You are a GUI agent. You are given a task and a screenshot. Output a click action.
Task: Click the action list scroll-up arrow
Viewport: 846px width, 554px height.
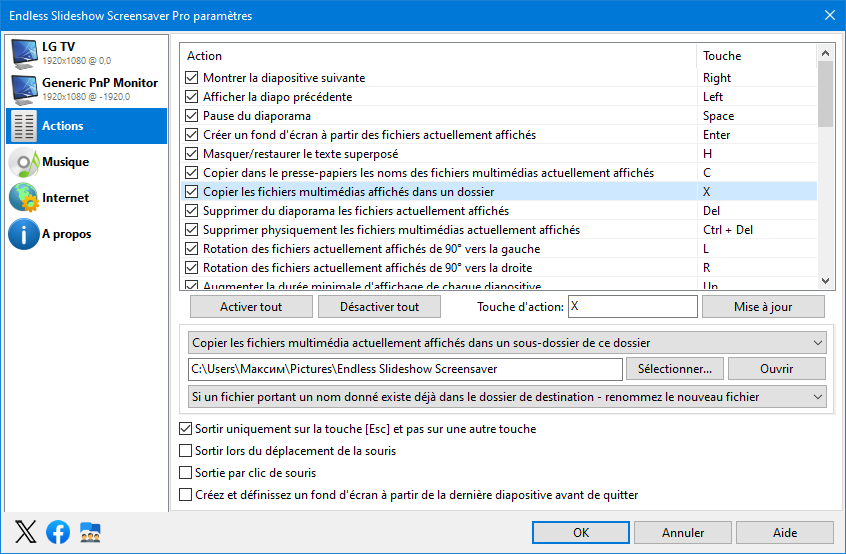click(825, 53)
